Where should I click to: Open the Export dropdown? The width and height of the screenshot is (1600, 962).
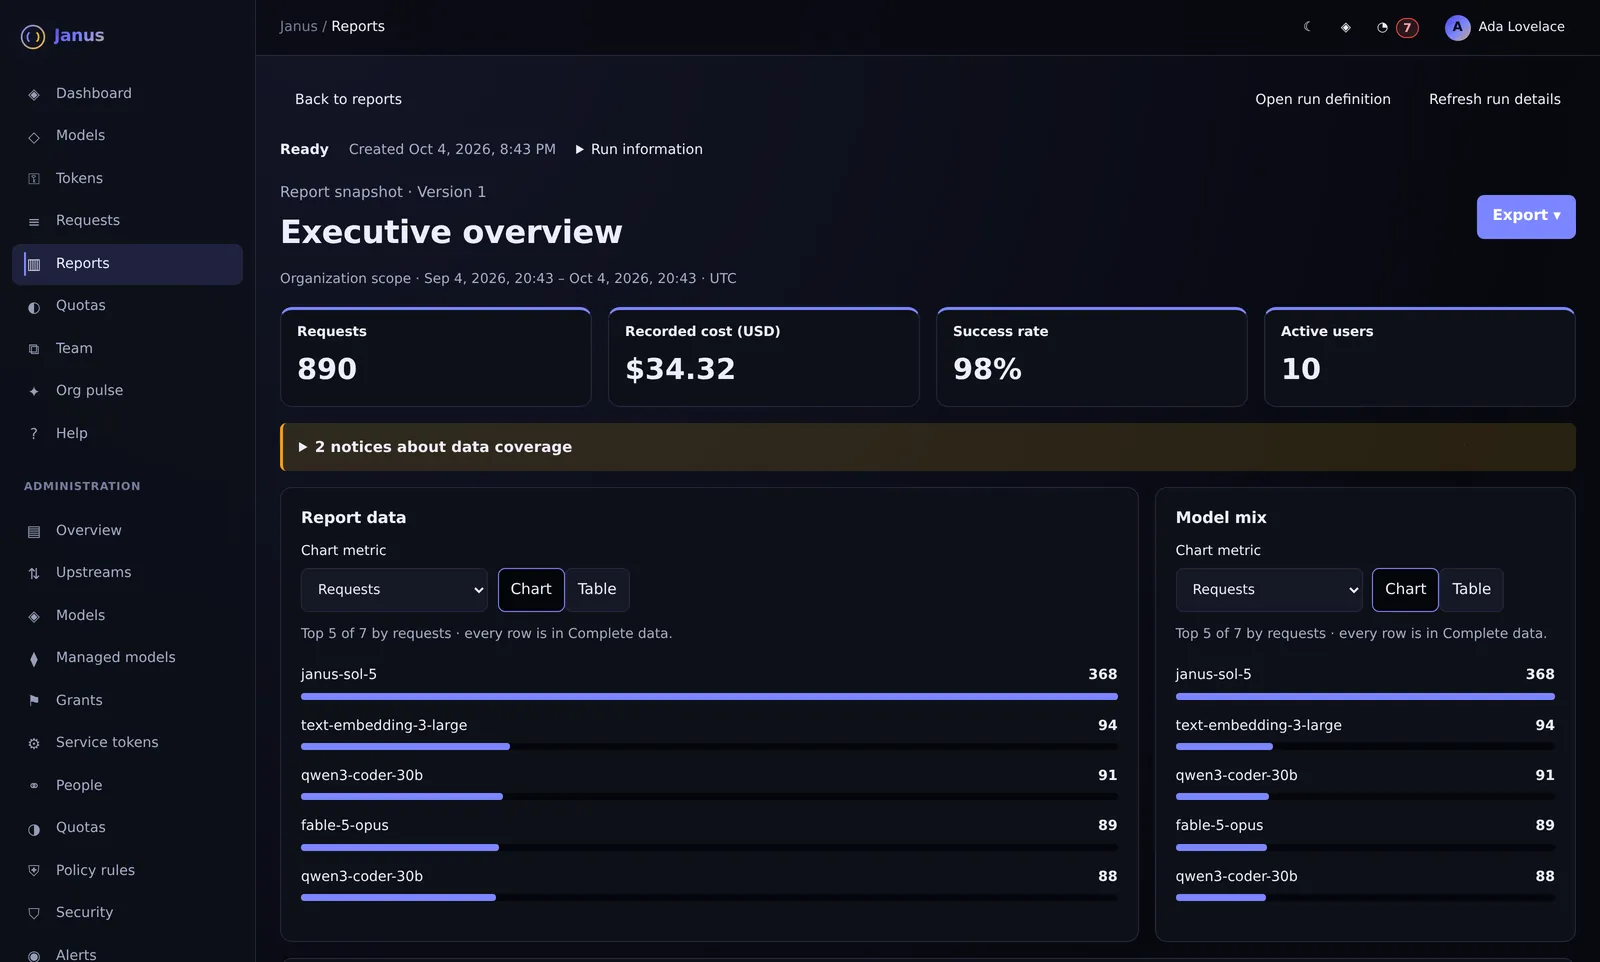coord(1526,216)
